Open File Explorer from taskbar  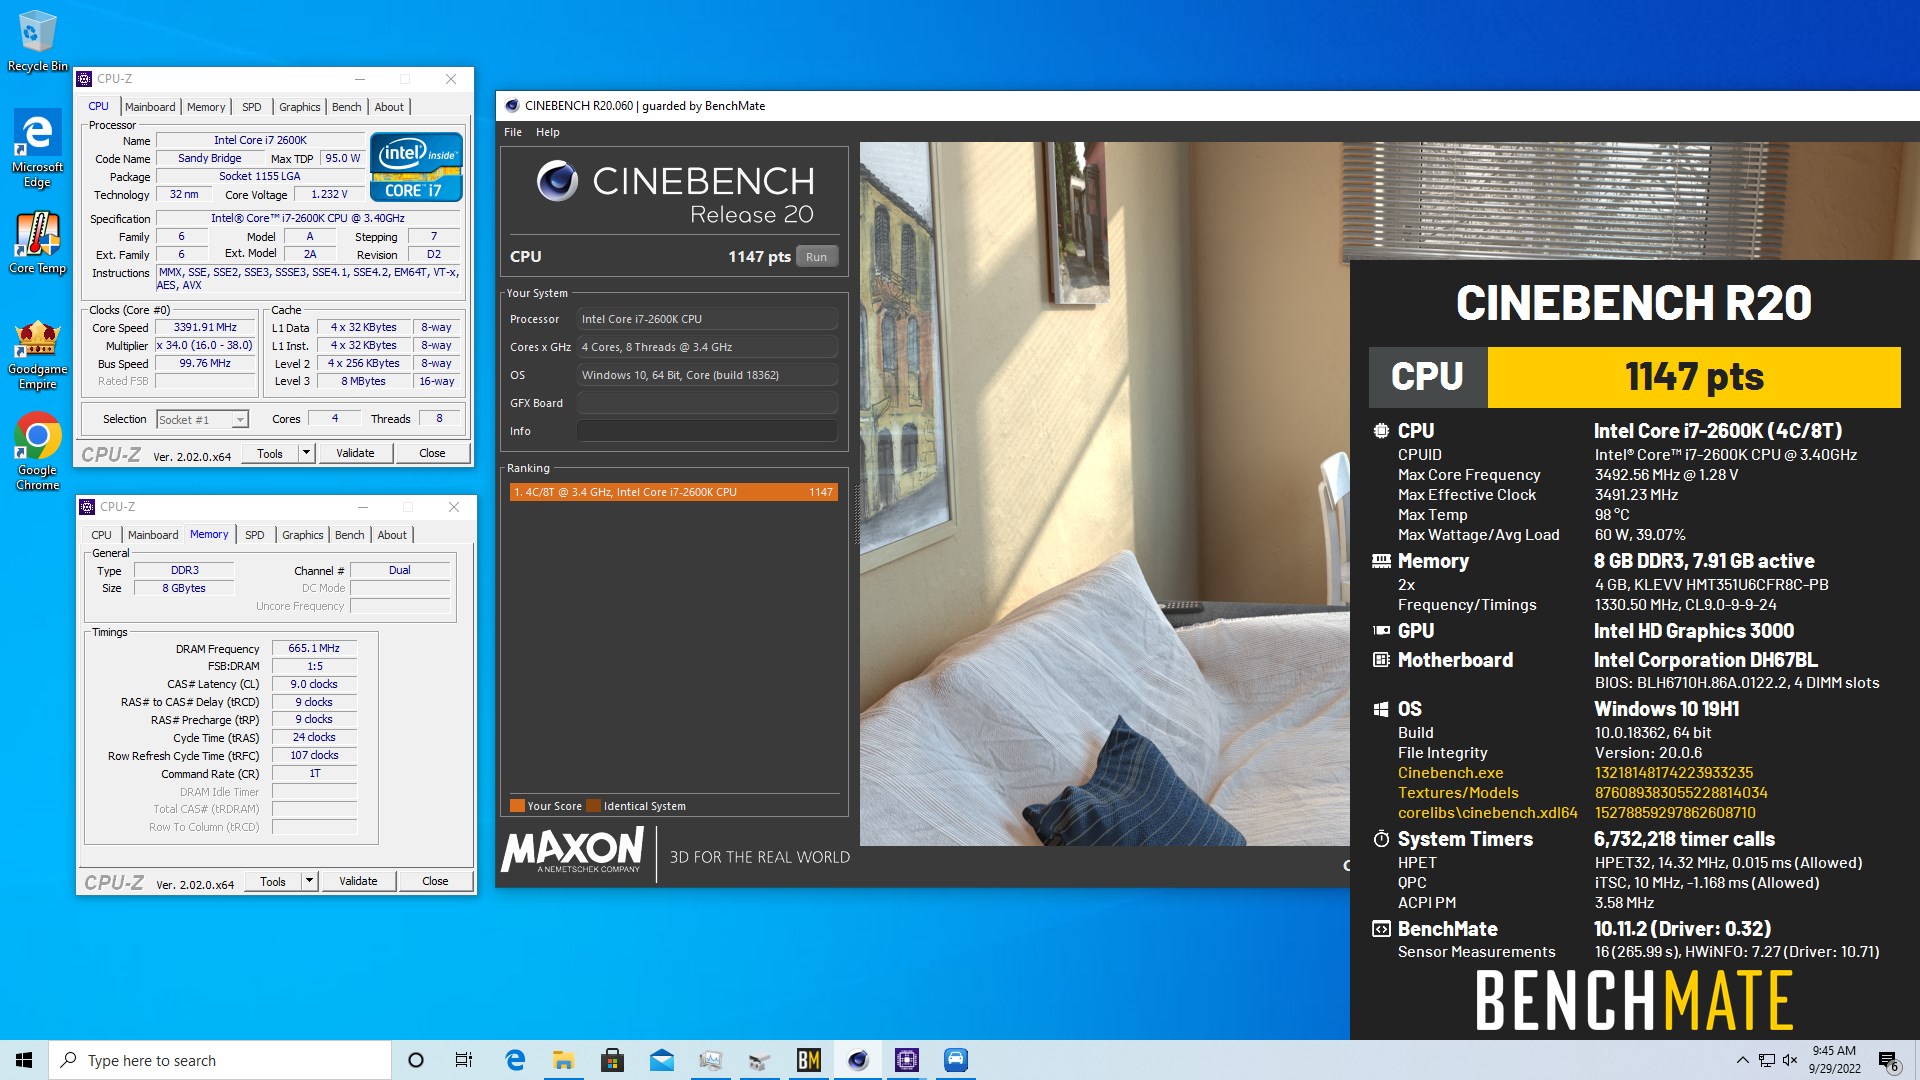click(x=564, y=1060)
